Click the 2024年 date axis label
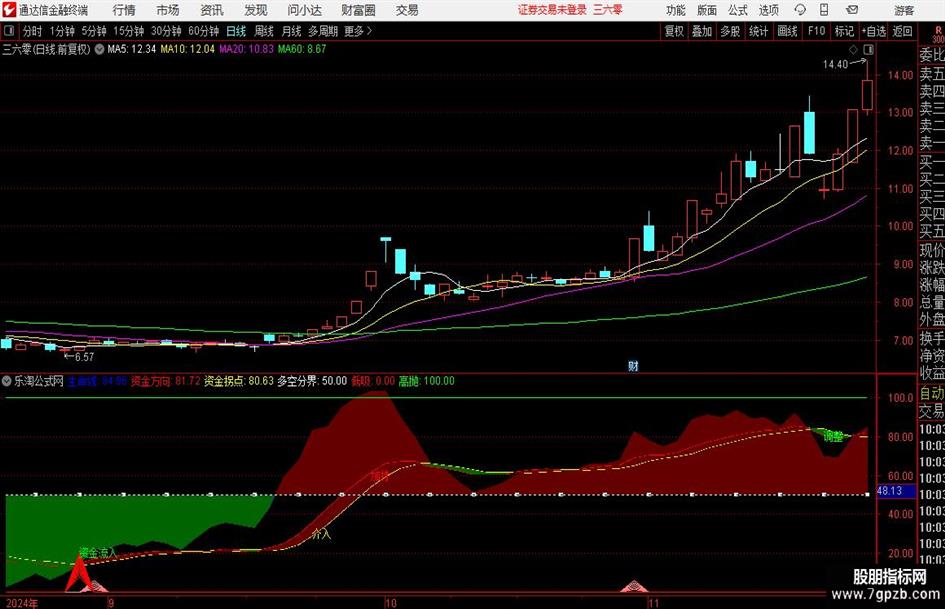This screenshot has width=945, height=609. point(22,603)
